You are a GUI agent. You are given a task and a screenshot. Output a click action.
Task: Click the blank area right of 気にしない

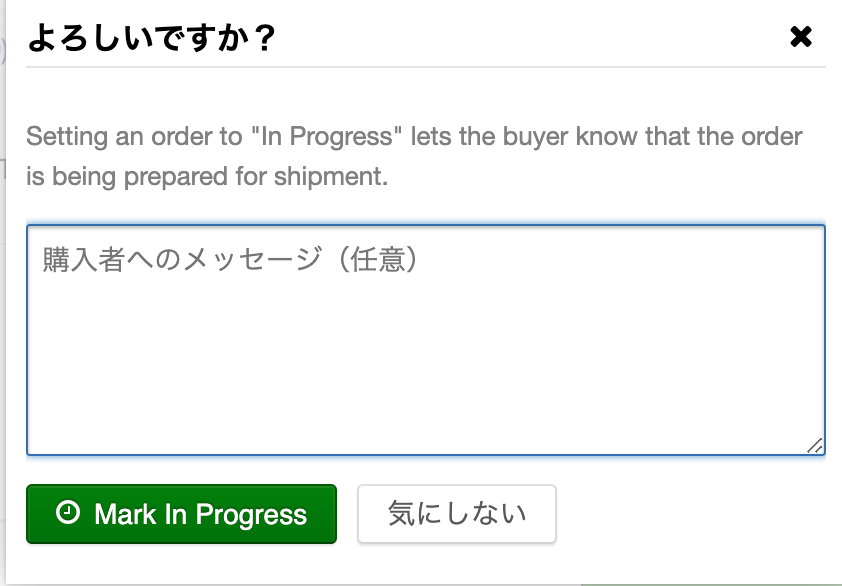(691, 514)
